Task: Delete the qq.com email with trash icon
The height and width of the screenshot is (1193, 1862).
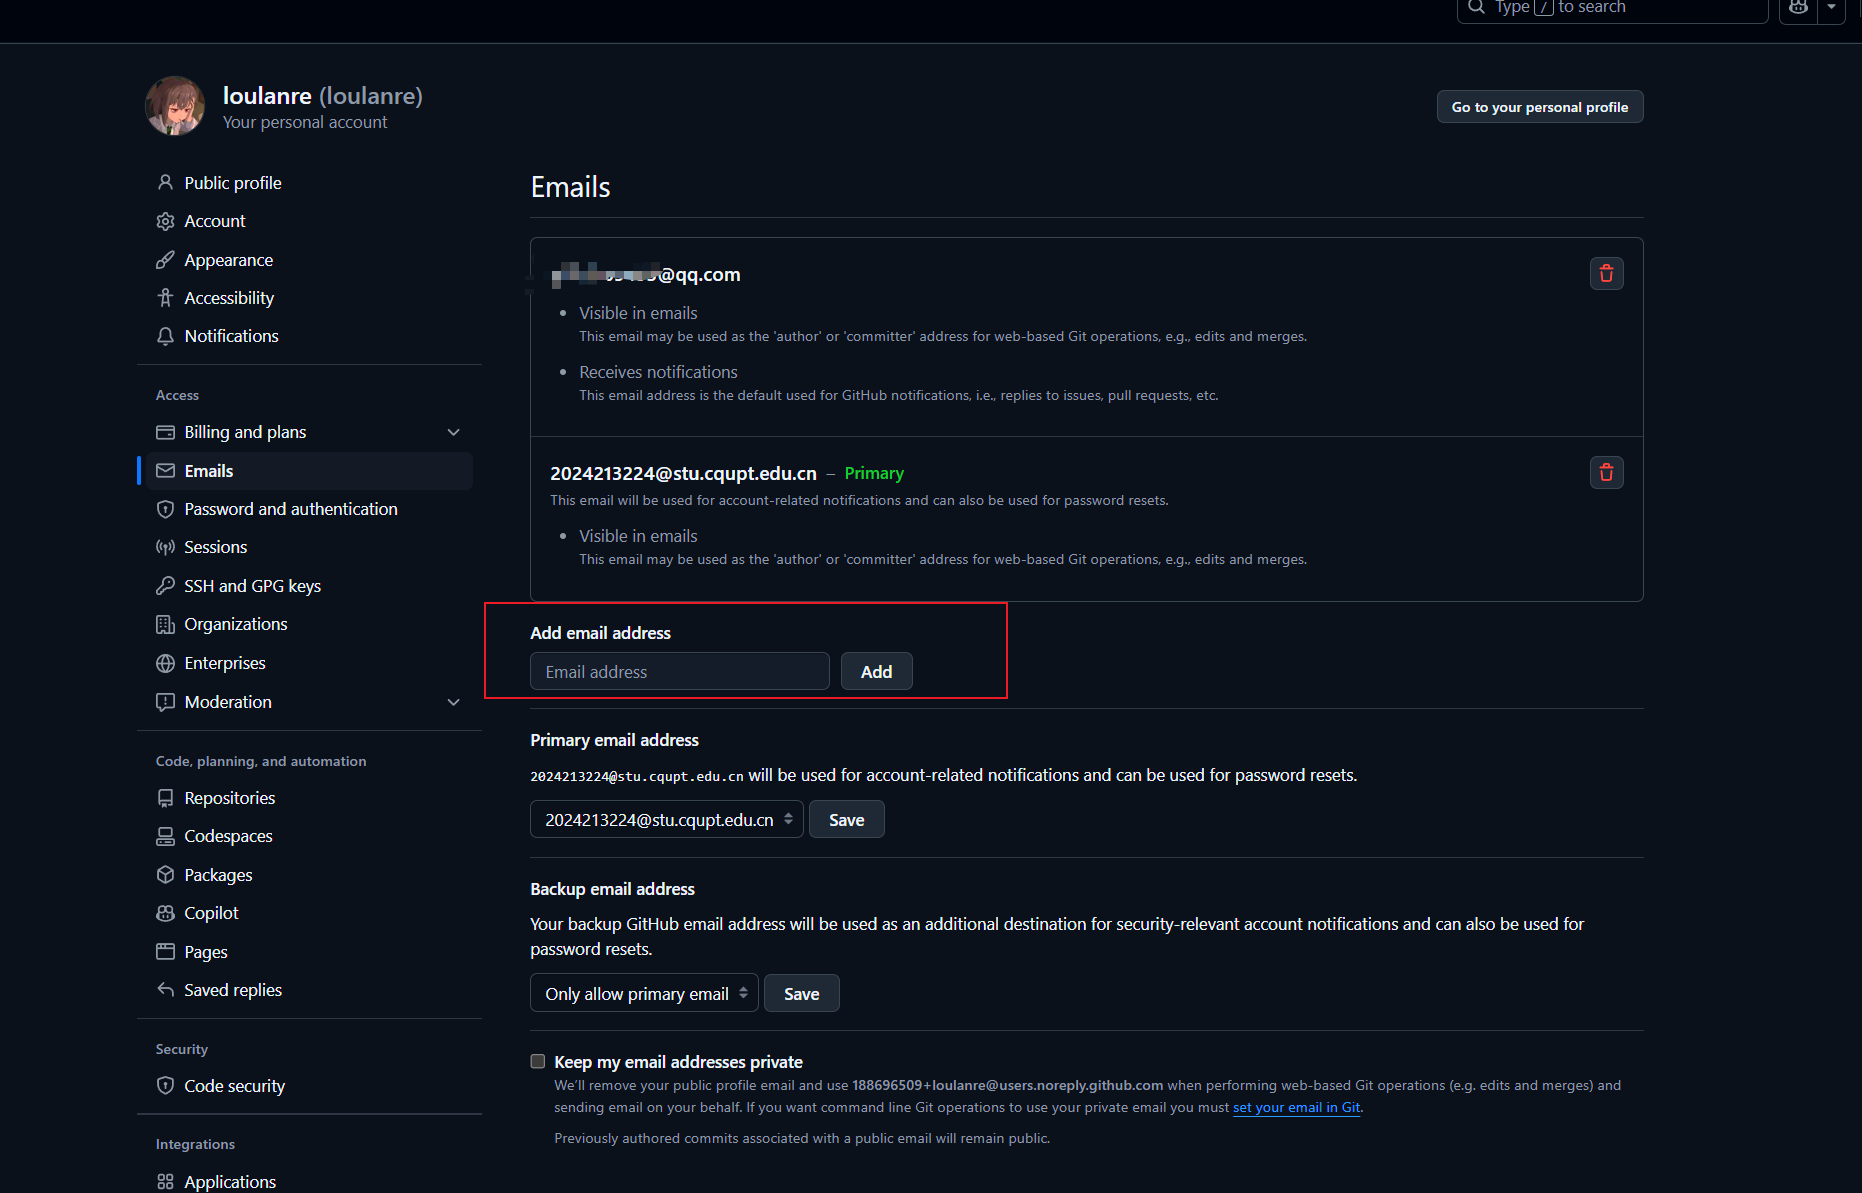Action: coord(1606,274)
